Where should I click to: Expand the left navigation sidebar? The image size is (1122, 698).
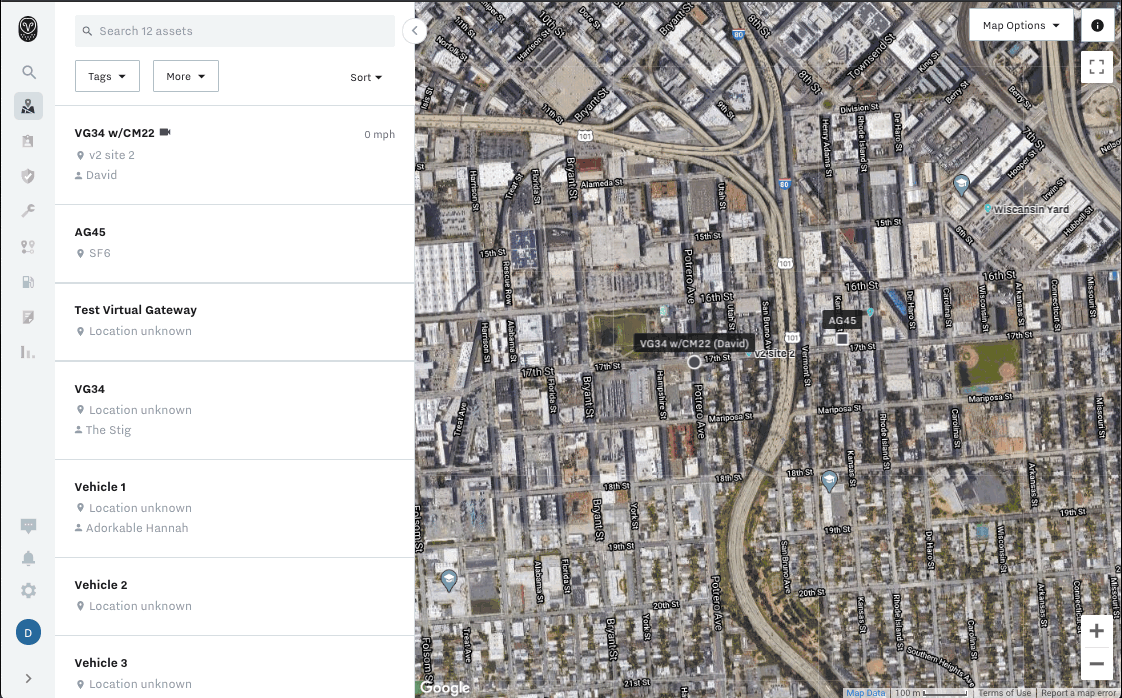28,678
